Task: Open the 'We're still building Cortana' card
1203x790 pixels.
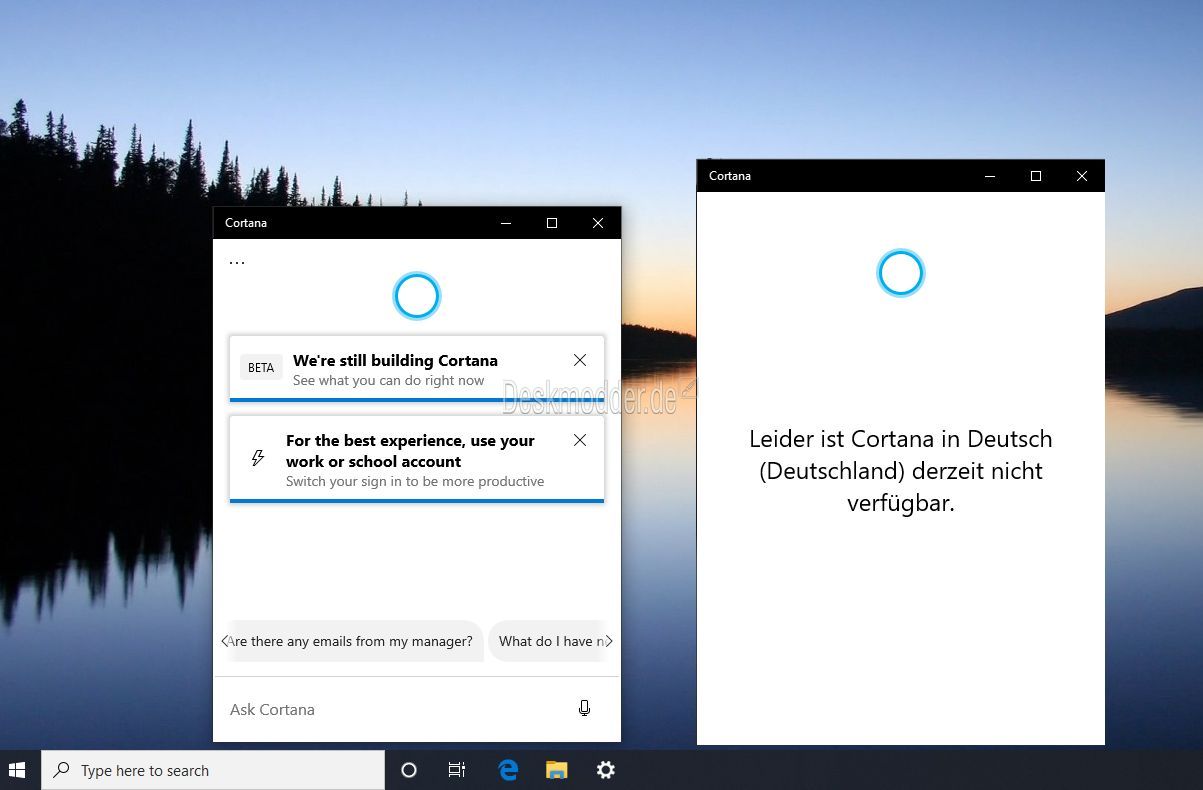Action: click(x=417, y=369)
